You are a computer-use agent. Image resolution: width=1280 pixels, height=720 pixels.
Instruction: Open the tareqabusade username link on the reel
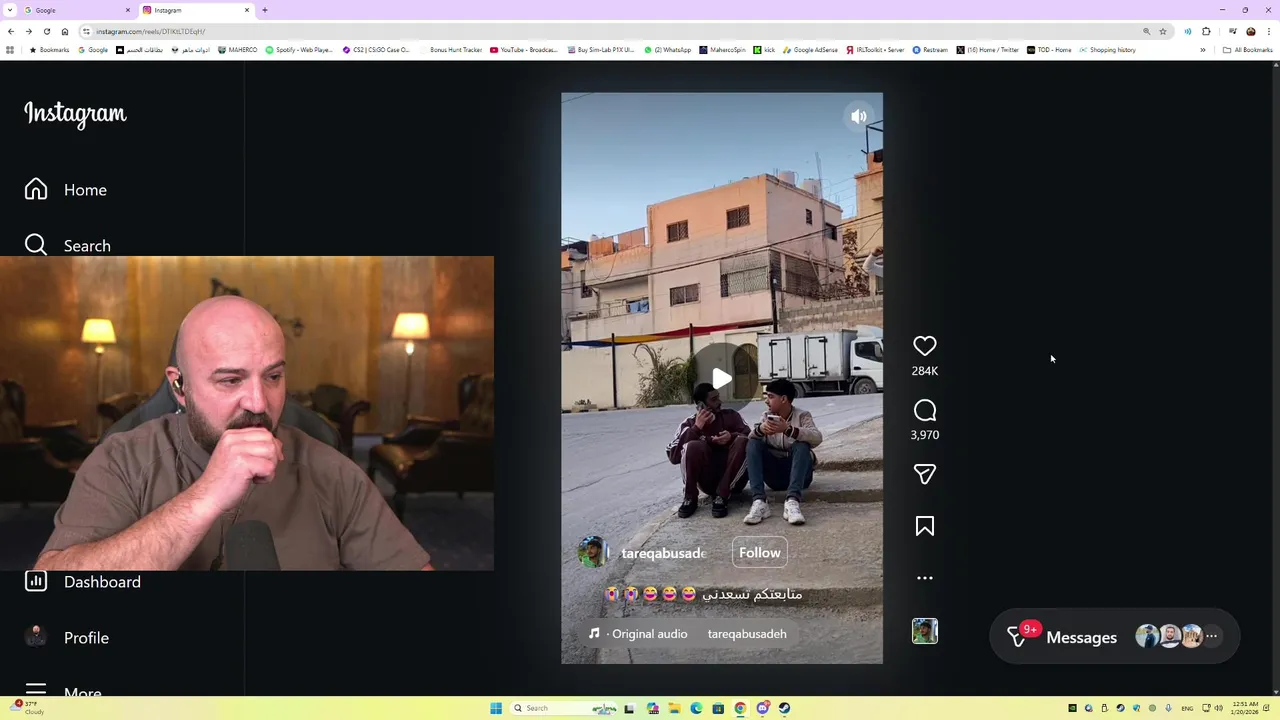pos(664,553)
